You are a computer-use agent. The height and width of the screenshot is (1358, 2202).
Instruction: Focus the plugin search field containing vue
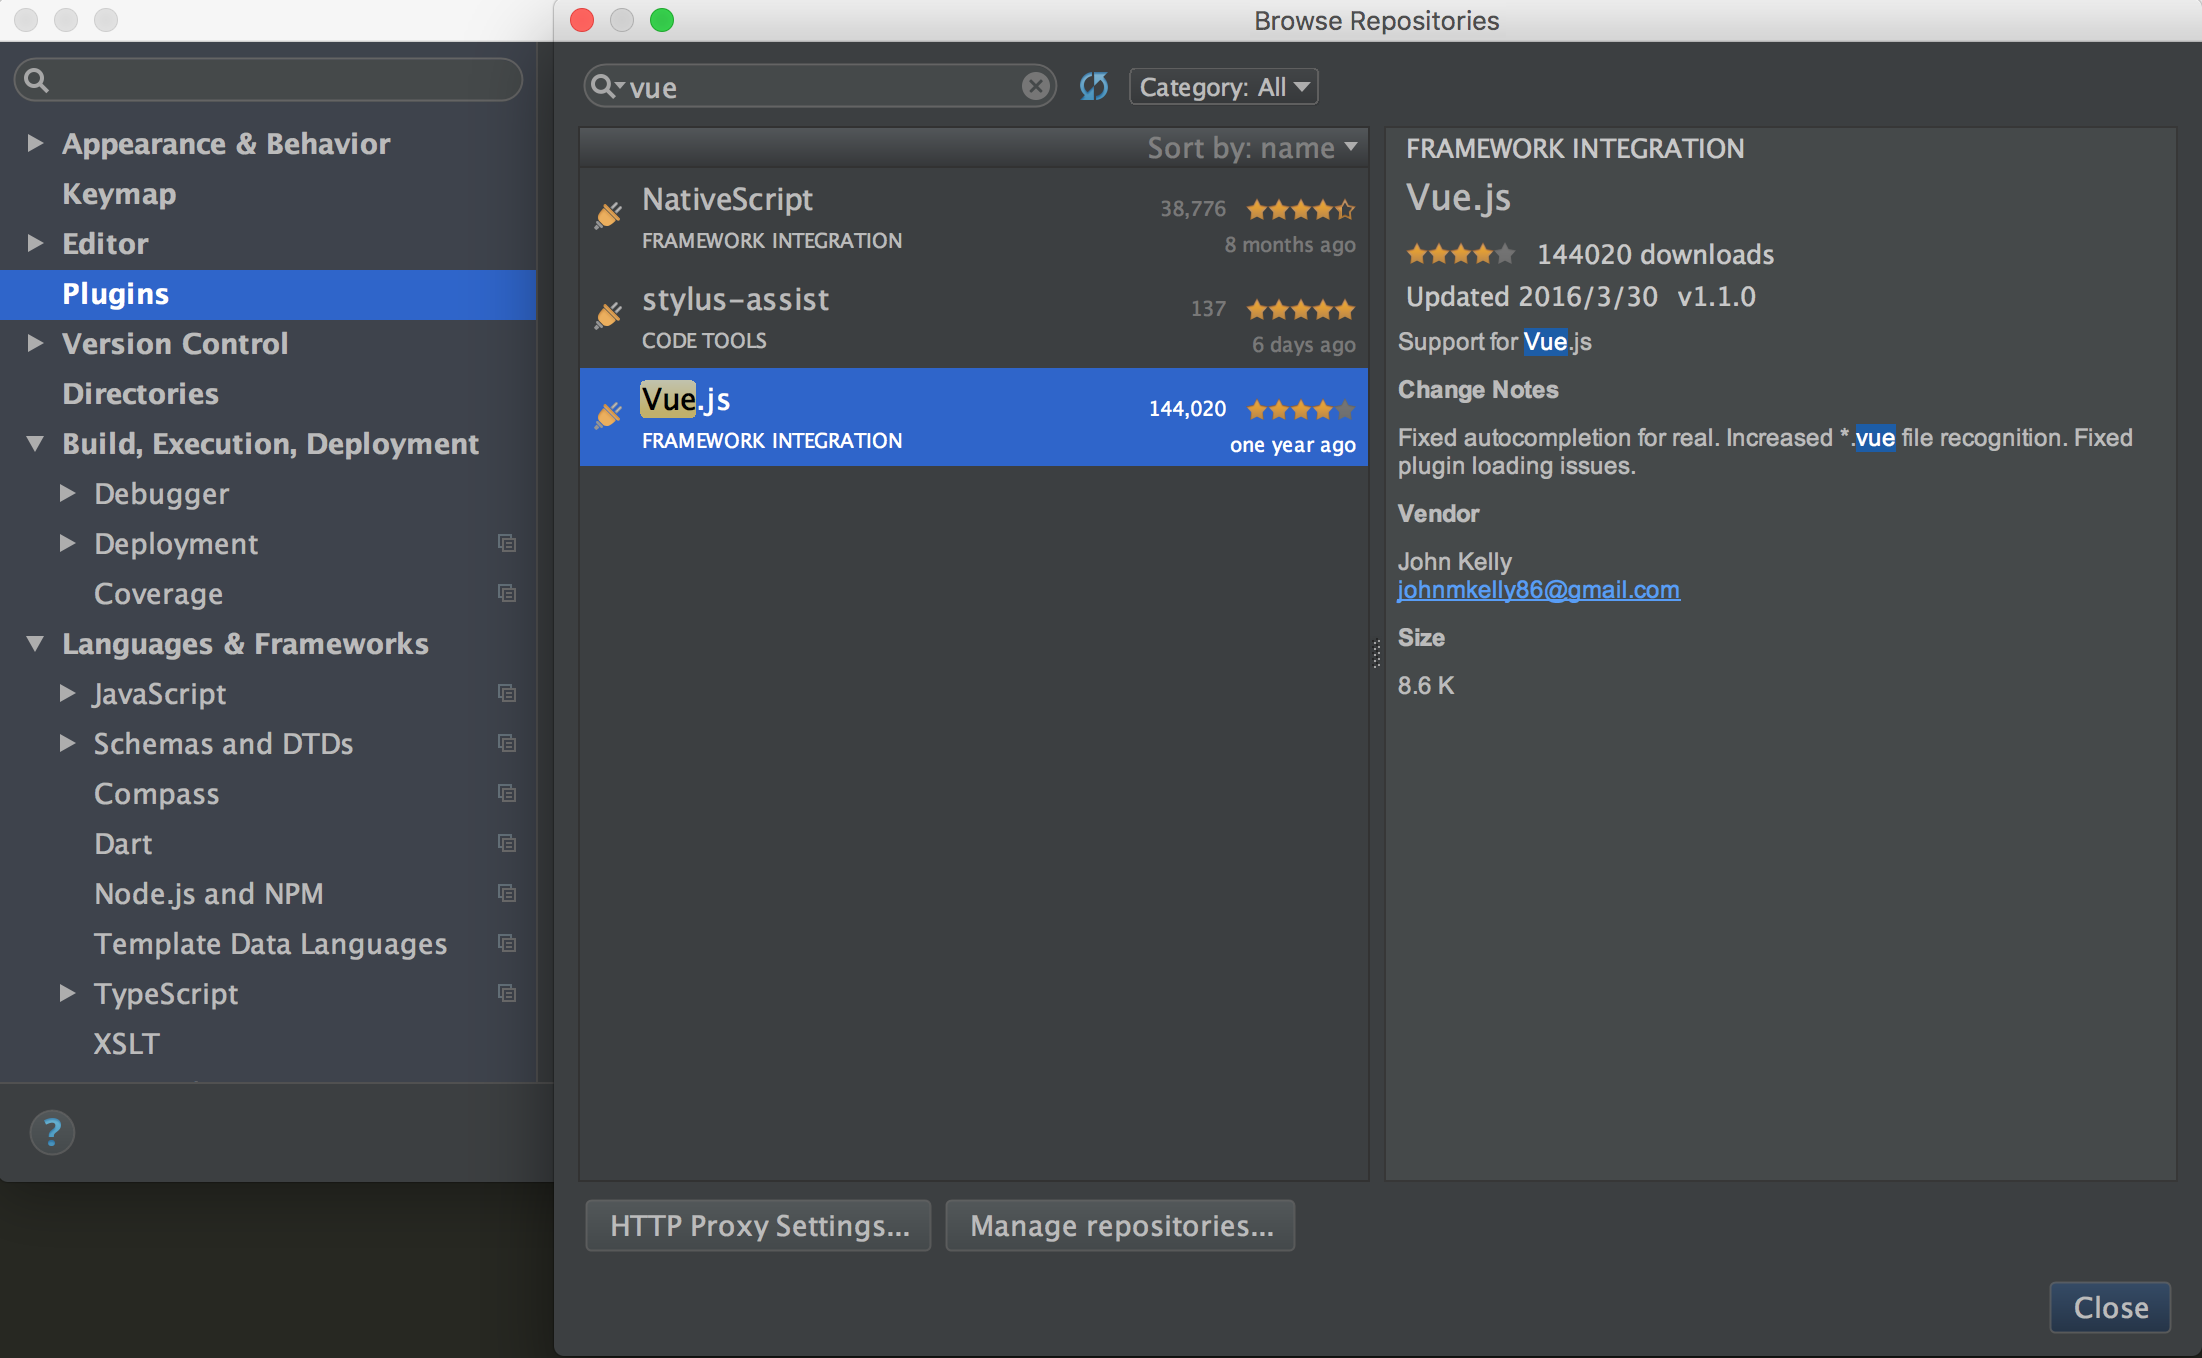(x=820, y=87)
